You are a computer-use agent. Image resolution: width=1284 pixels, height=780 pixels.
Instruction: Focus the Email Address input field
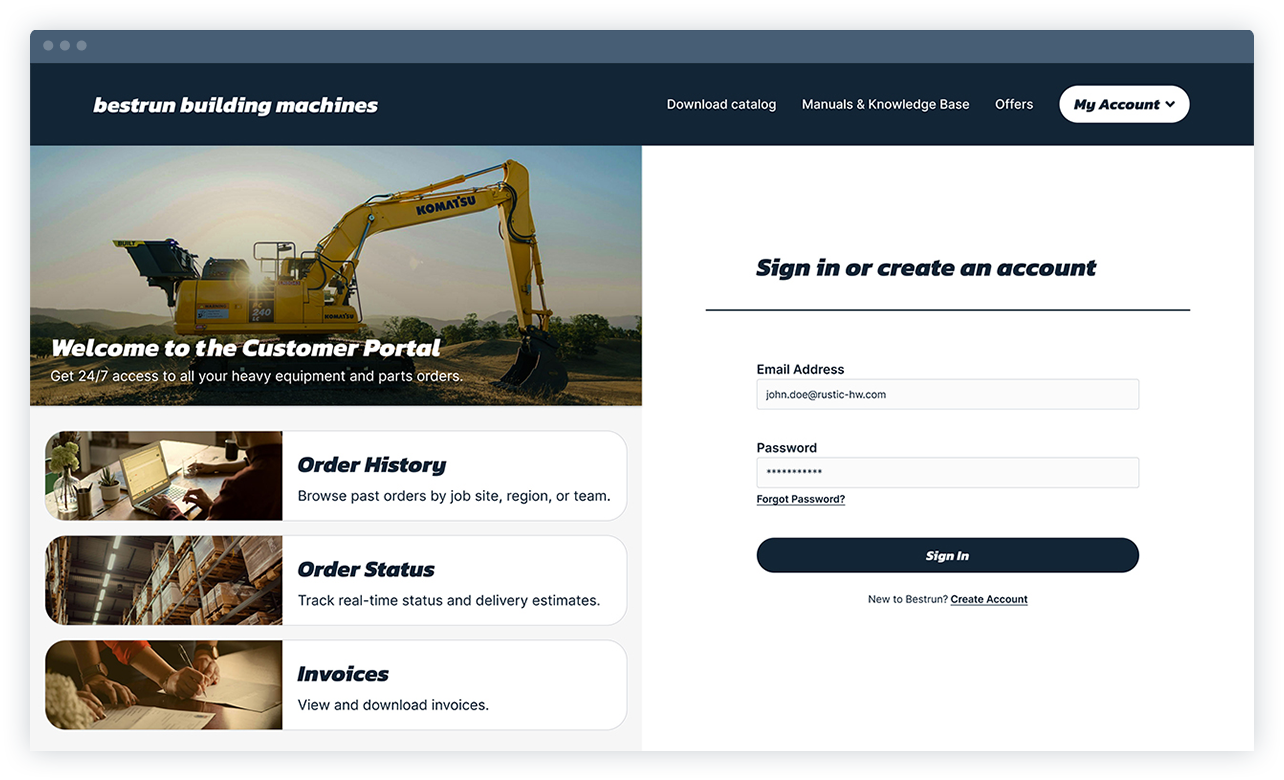[x=947, y=394]
